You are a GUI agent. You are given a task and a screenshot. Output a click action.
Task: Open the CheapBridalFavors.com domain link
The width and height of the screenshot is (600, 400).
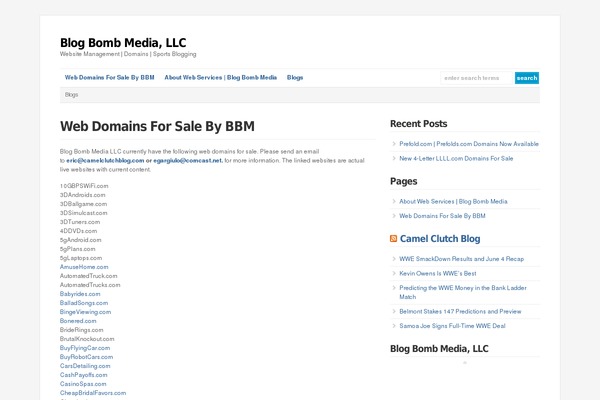click(x=93, y=393)
